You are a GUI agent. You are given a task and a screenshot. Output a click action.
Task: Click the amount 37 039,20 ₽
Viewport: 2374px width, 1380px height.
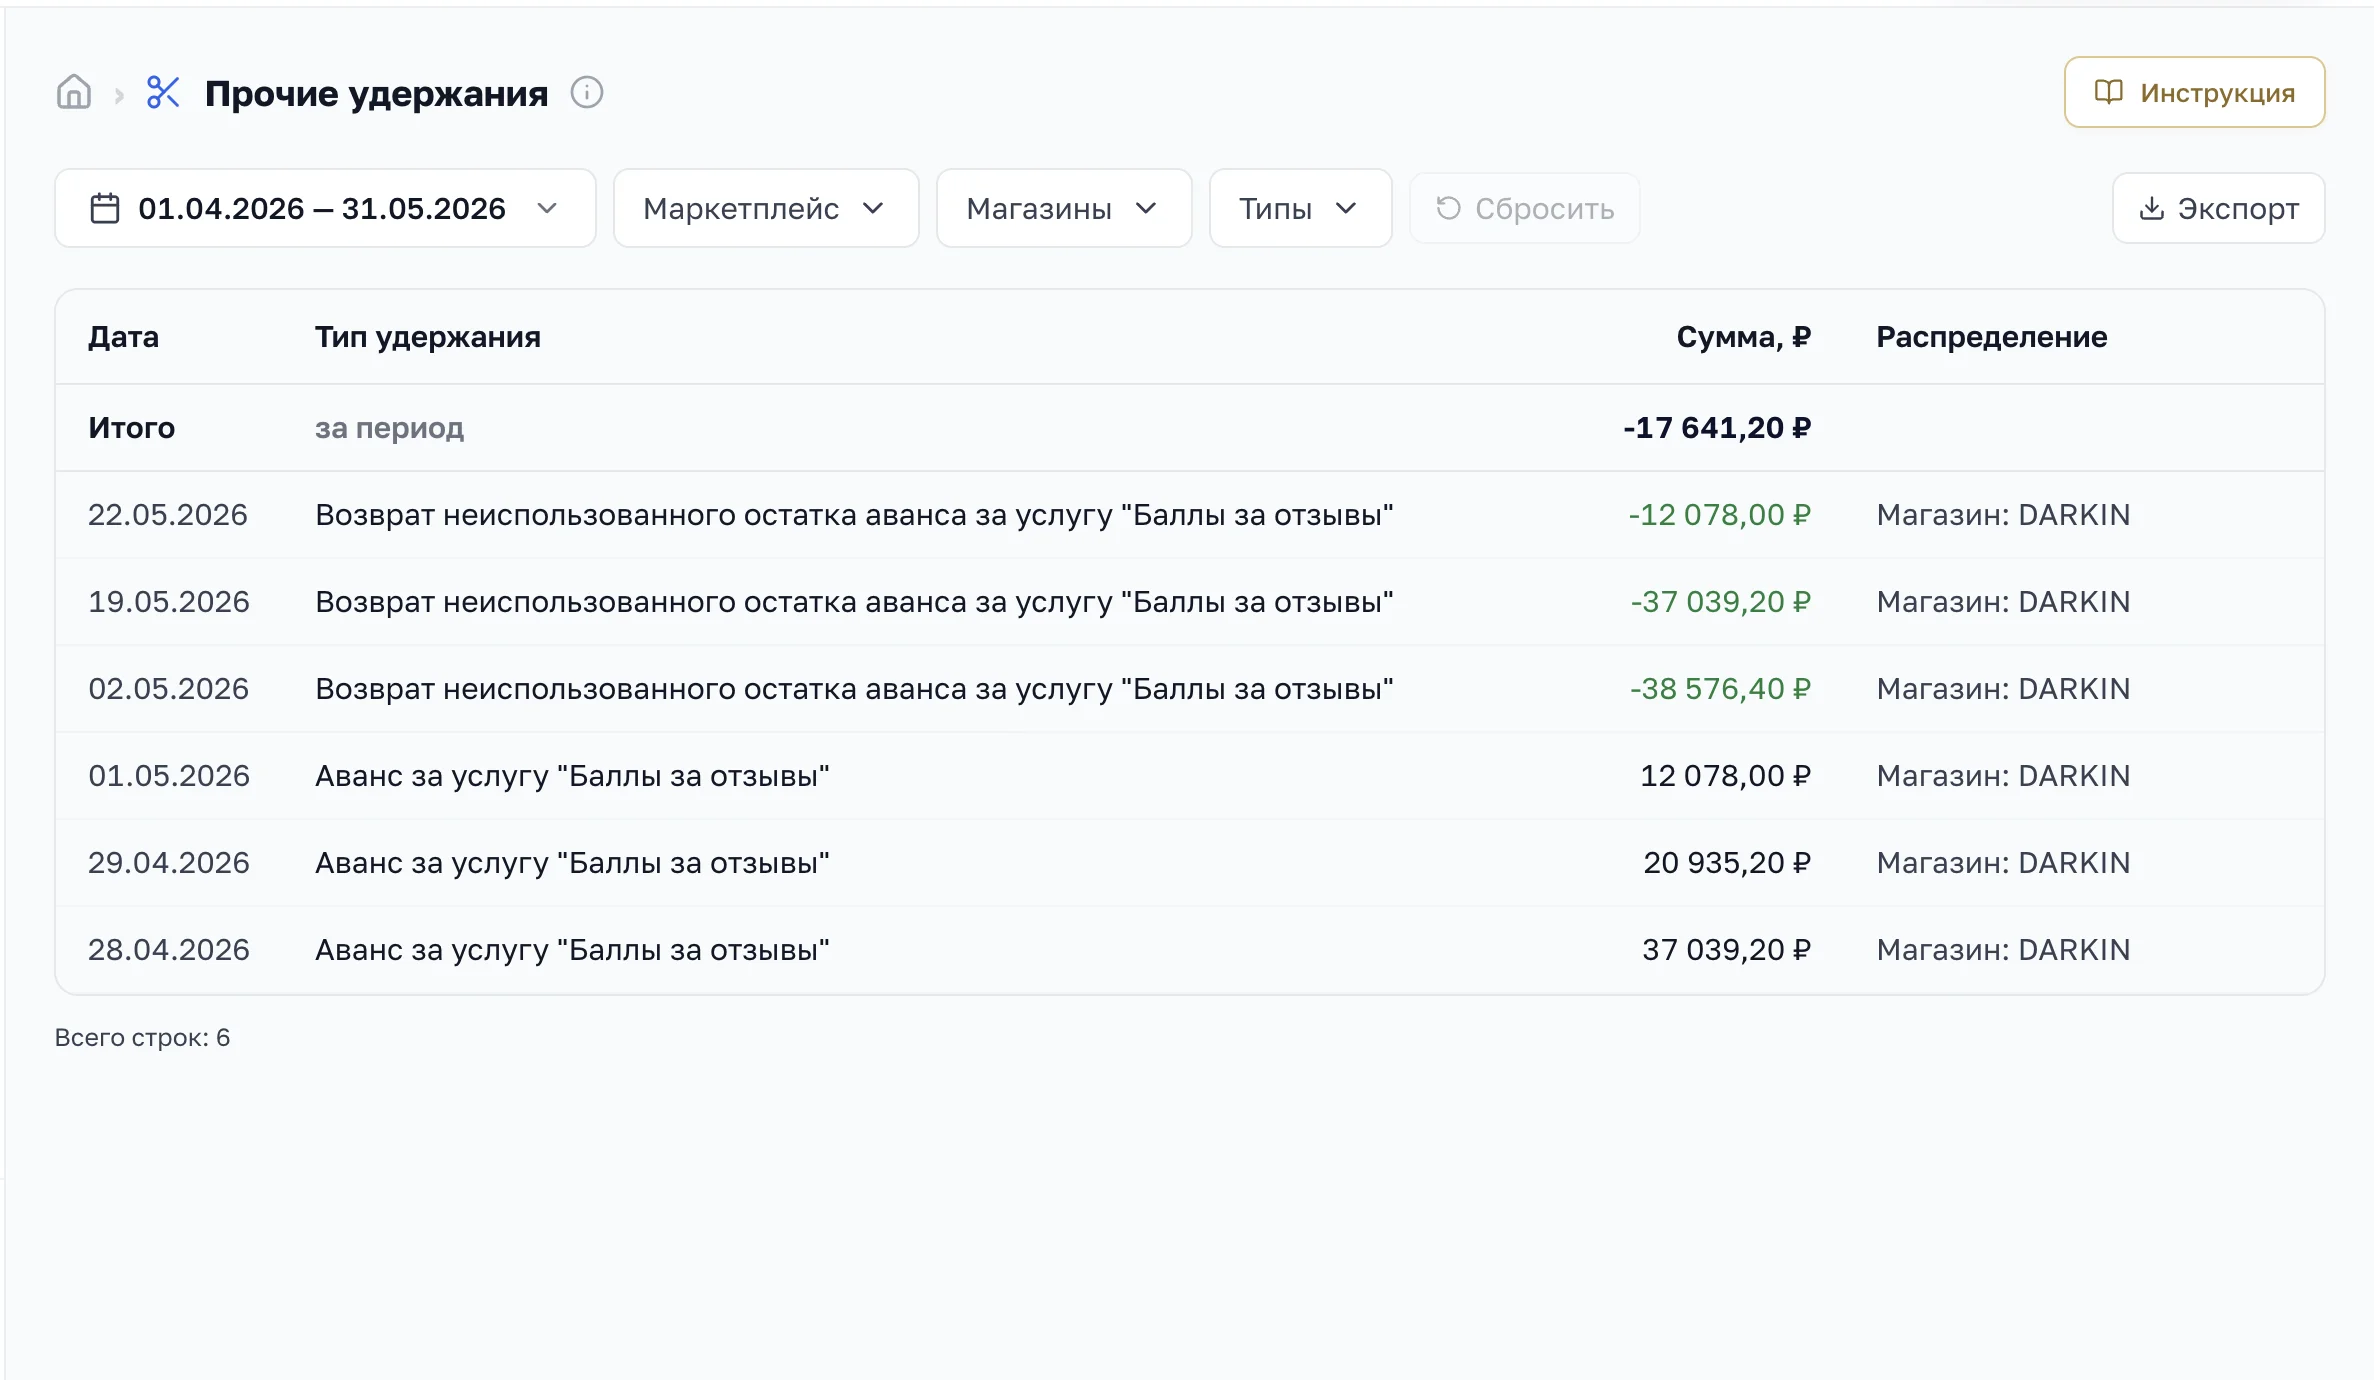tap(1726, 950)
